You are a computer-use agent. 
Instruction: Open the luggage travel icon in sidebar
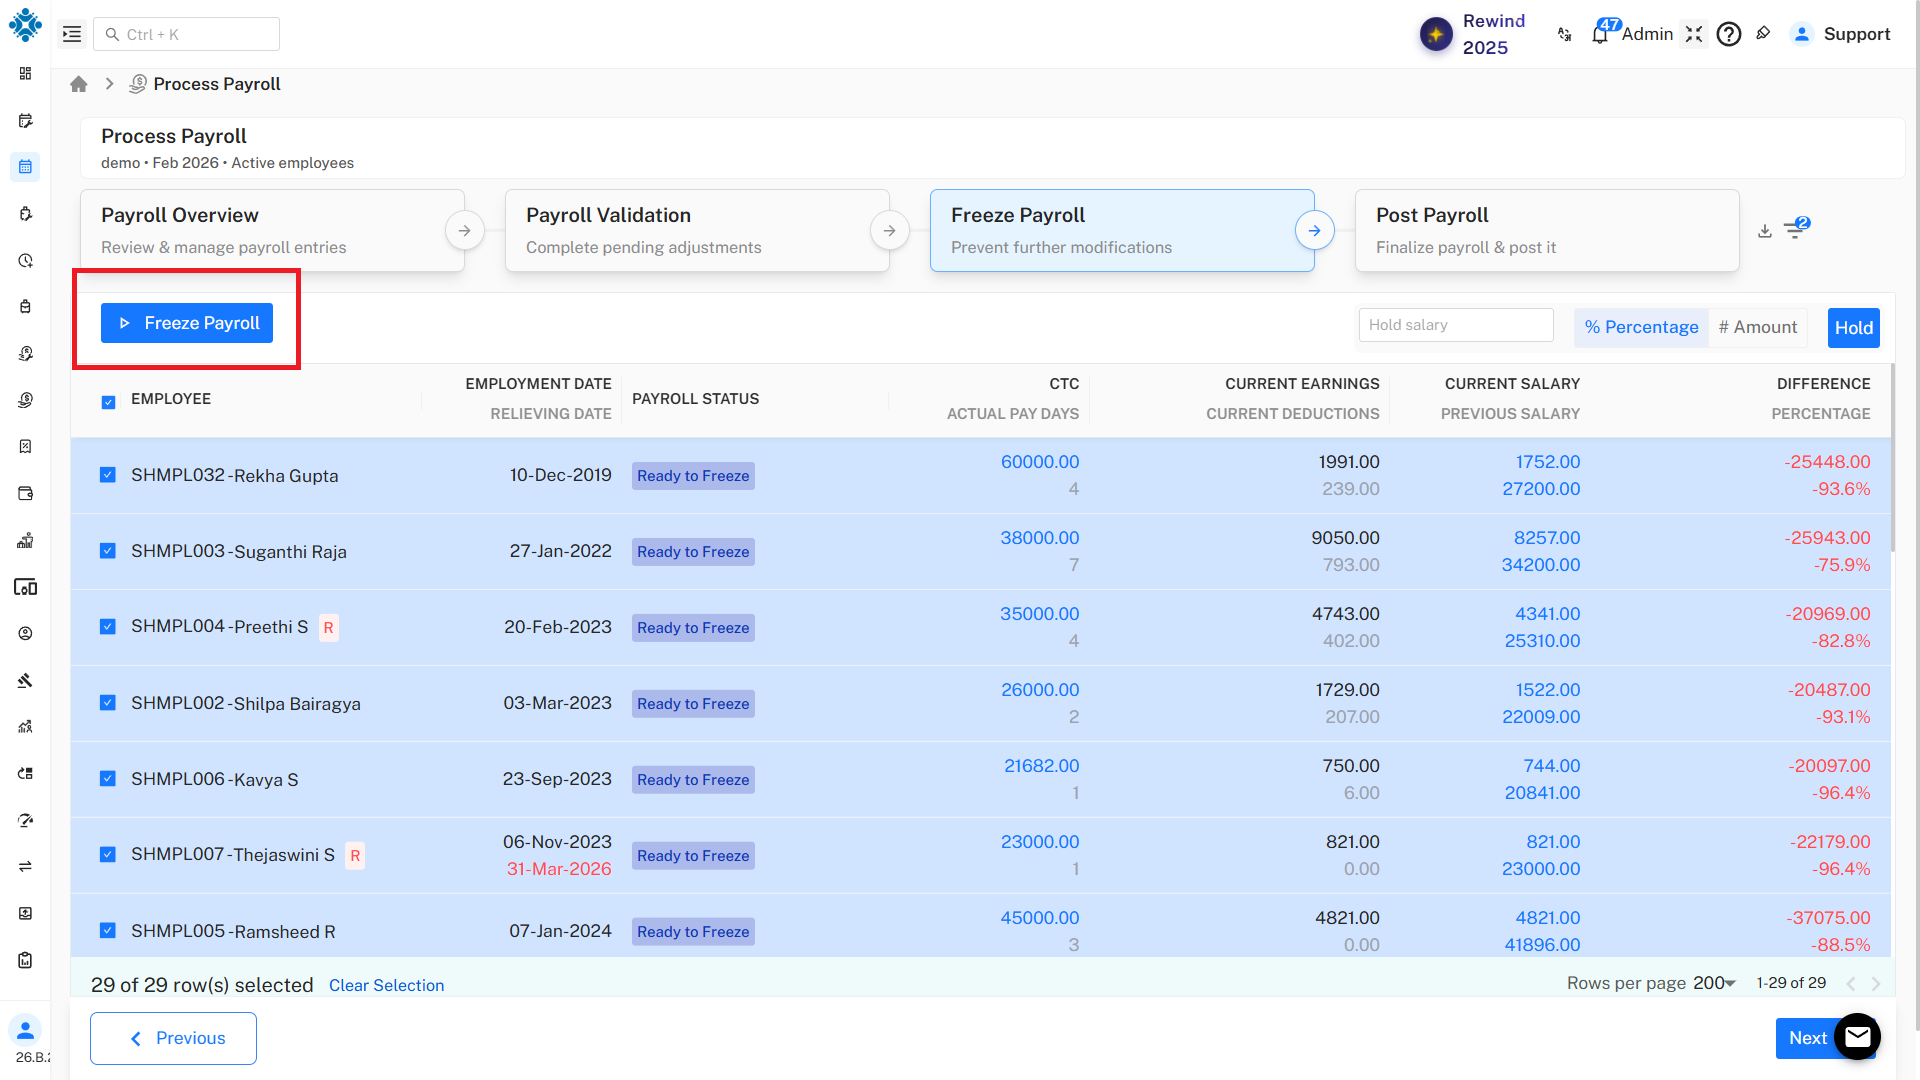[25, 306]
